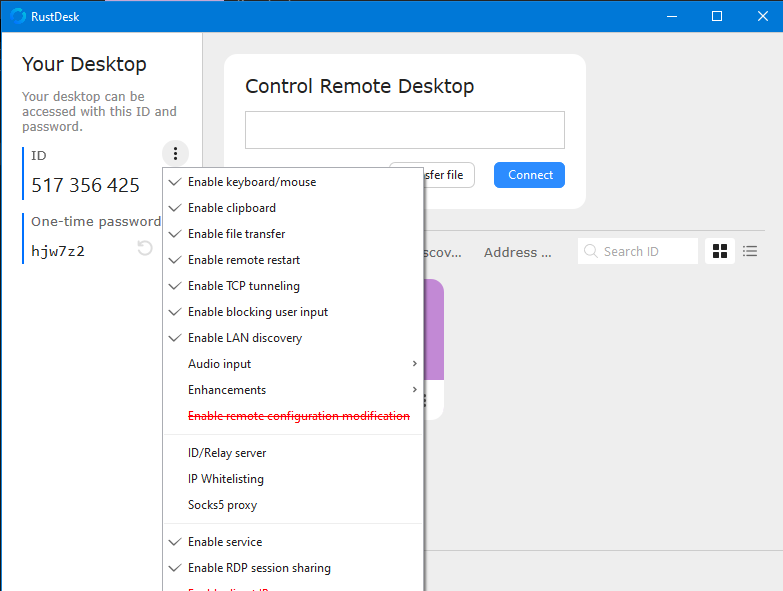Switch to grid view of peers

coord(720,251)
